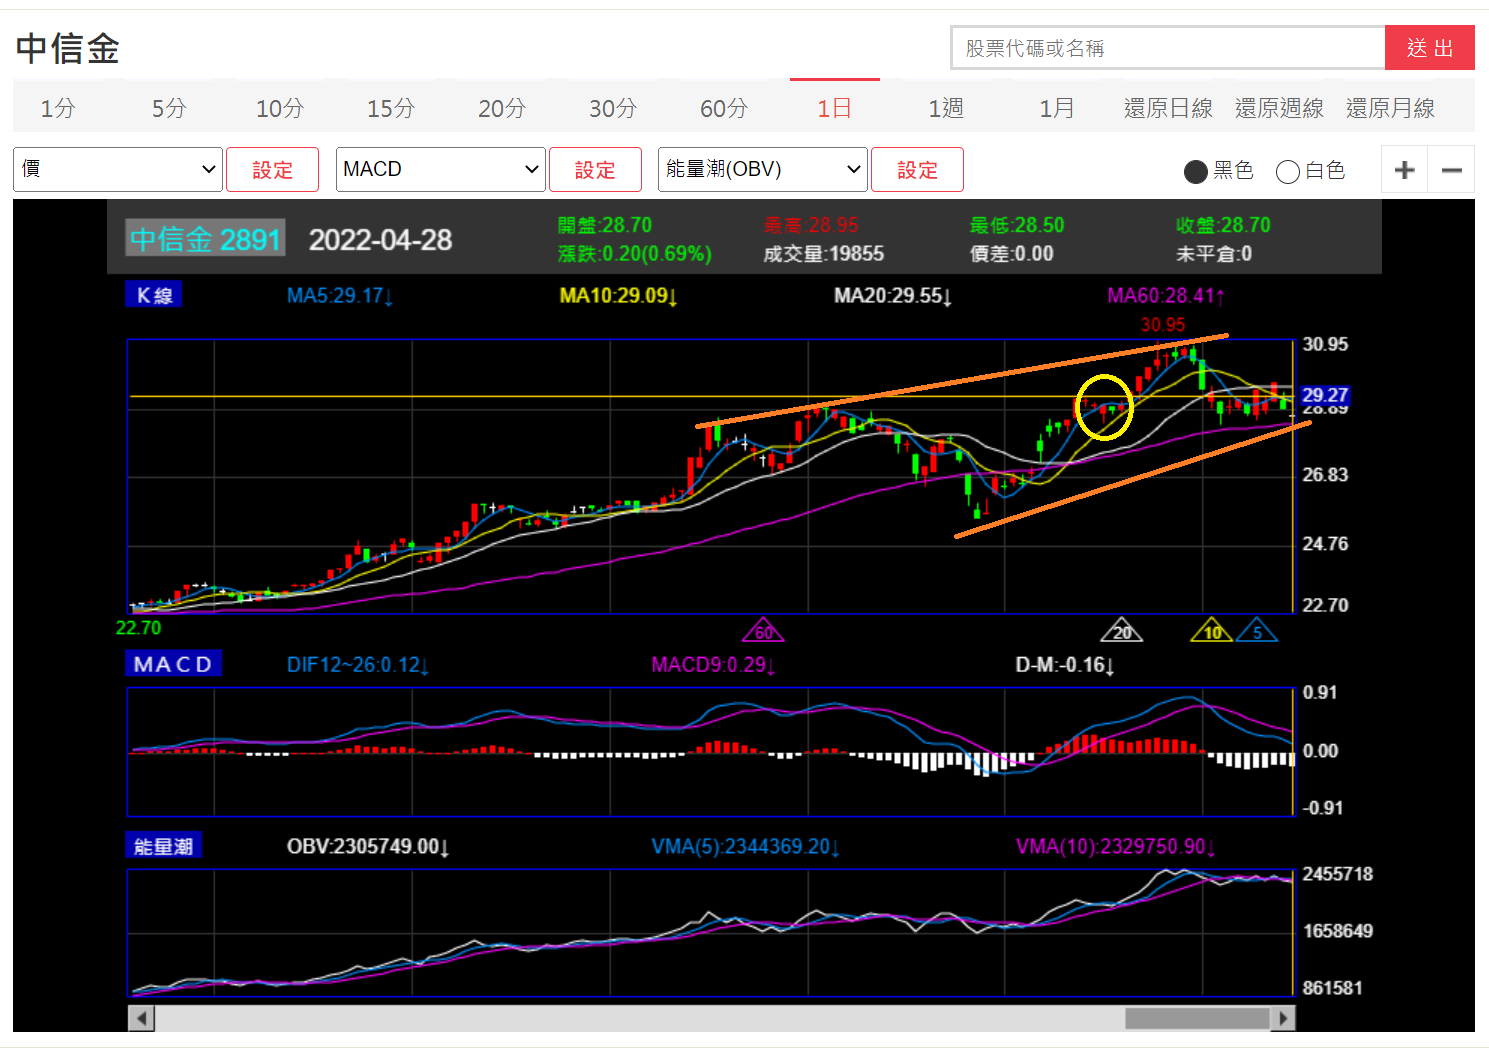Viewport: 1489px width, 1051px height.
Task: Click the chart scrollbar right arrow
Action: [1283, 1018]
